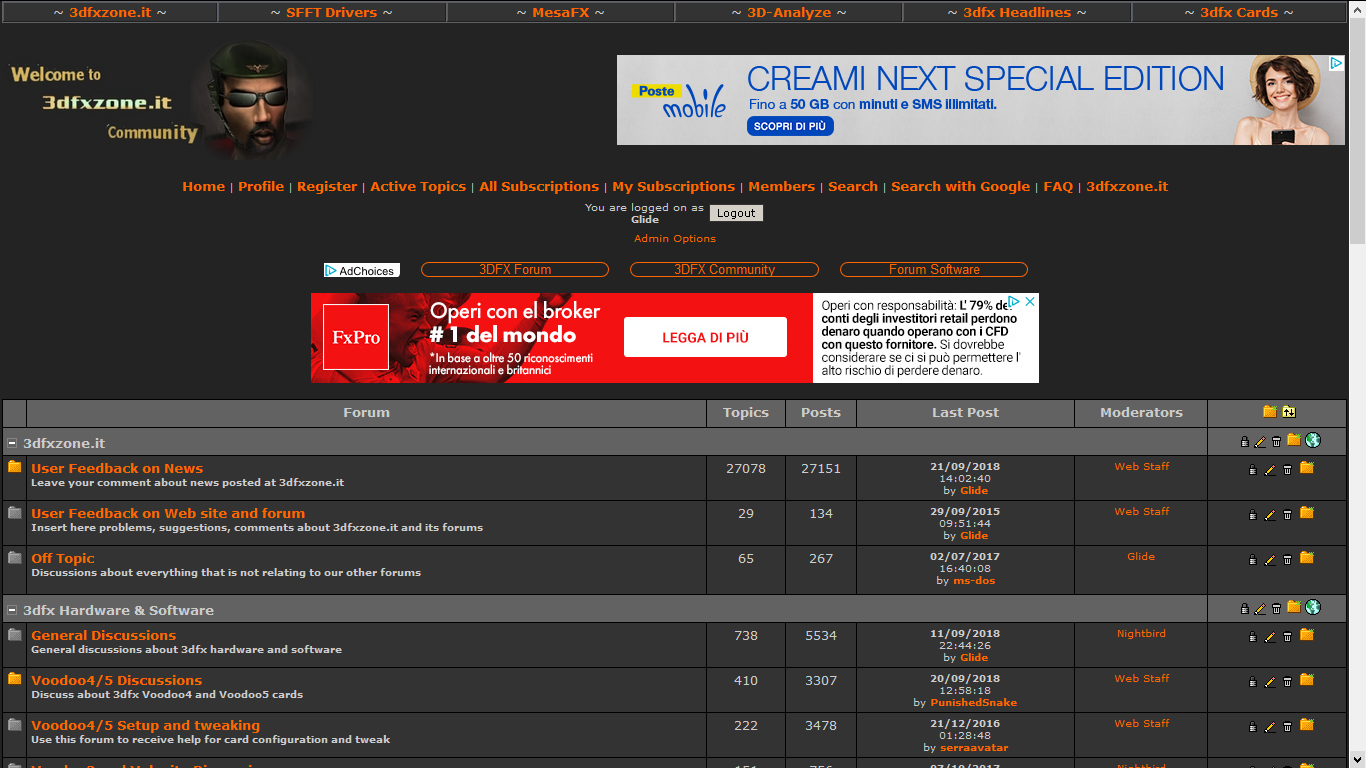Collapse the 3dfxzone.it category
1366x768 pixels.
click(x=12, y=443)
